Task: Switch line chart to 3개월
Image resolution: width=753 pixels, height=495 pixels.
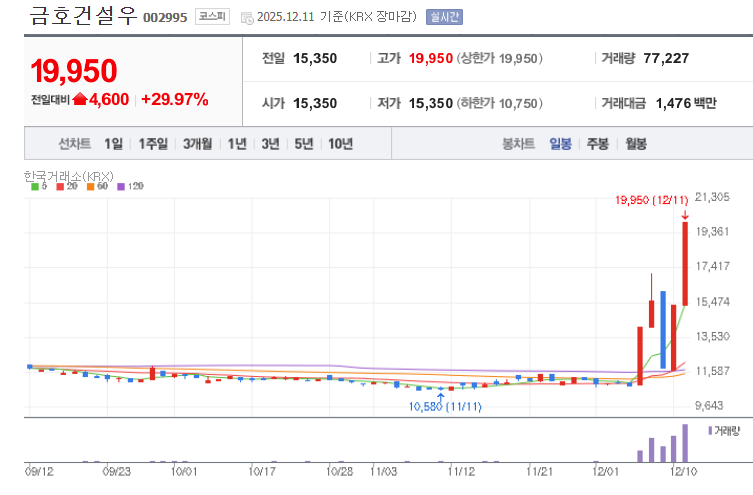Action: (x=197, y=144)
